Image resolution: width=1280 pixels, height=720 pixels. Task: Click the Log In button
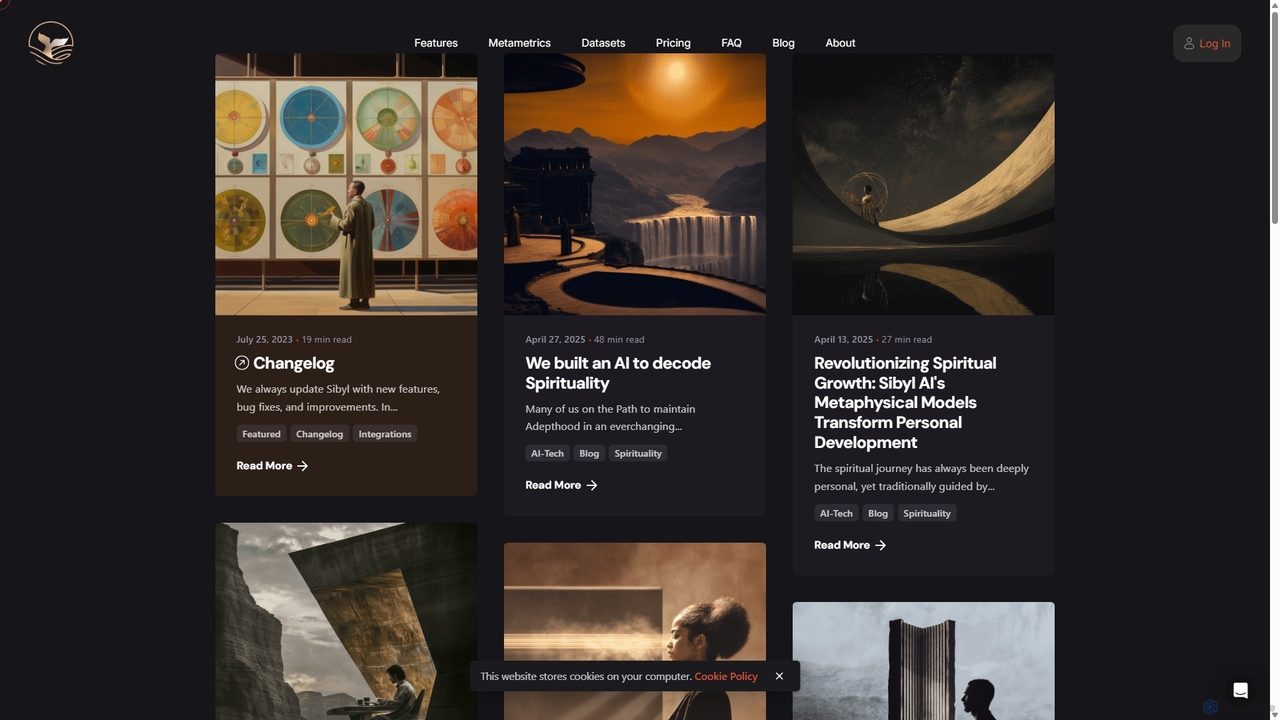[1207, 43]
